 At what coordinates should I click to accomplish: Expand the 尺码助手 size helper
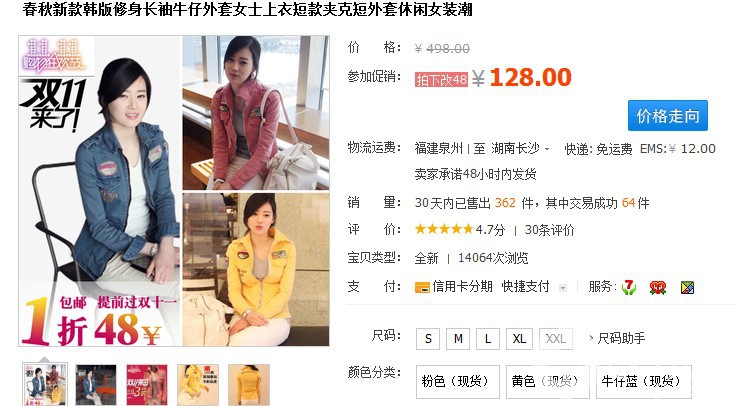coord(618,338)
